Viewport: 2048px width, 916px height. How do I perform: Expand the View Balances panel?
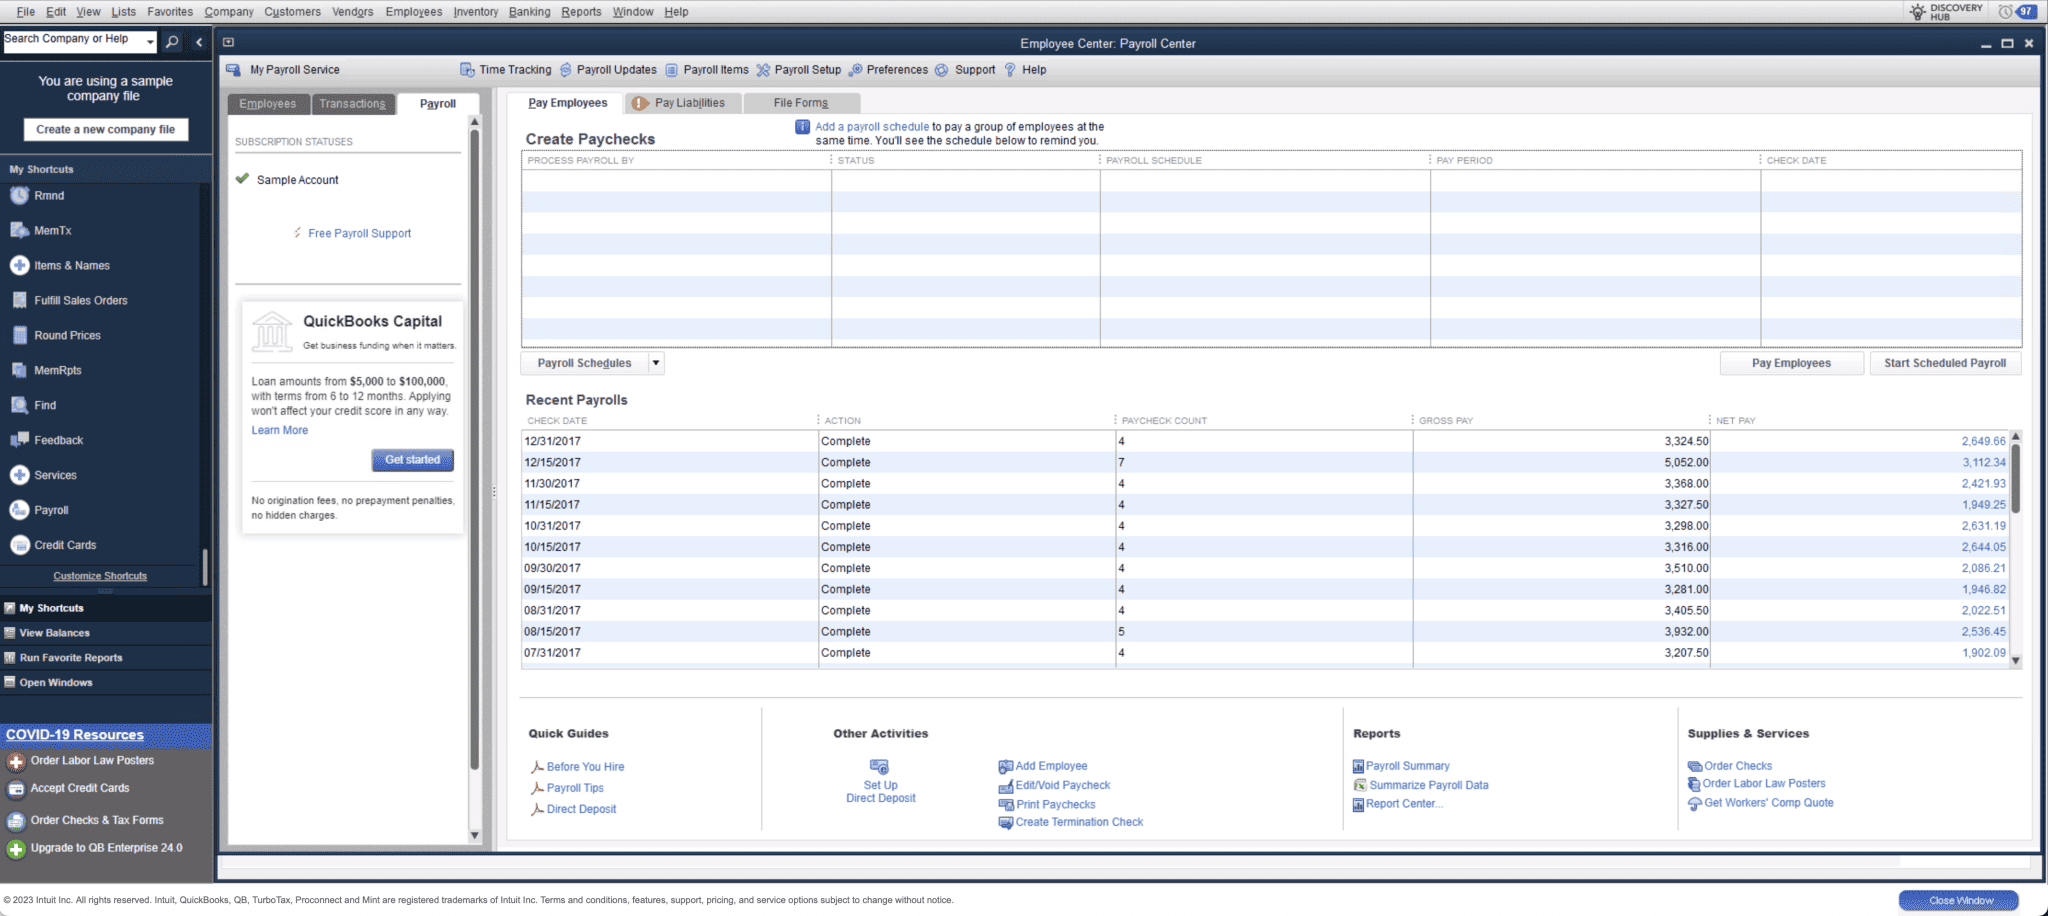point(54,632)
